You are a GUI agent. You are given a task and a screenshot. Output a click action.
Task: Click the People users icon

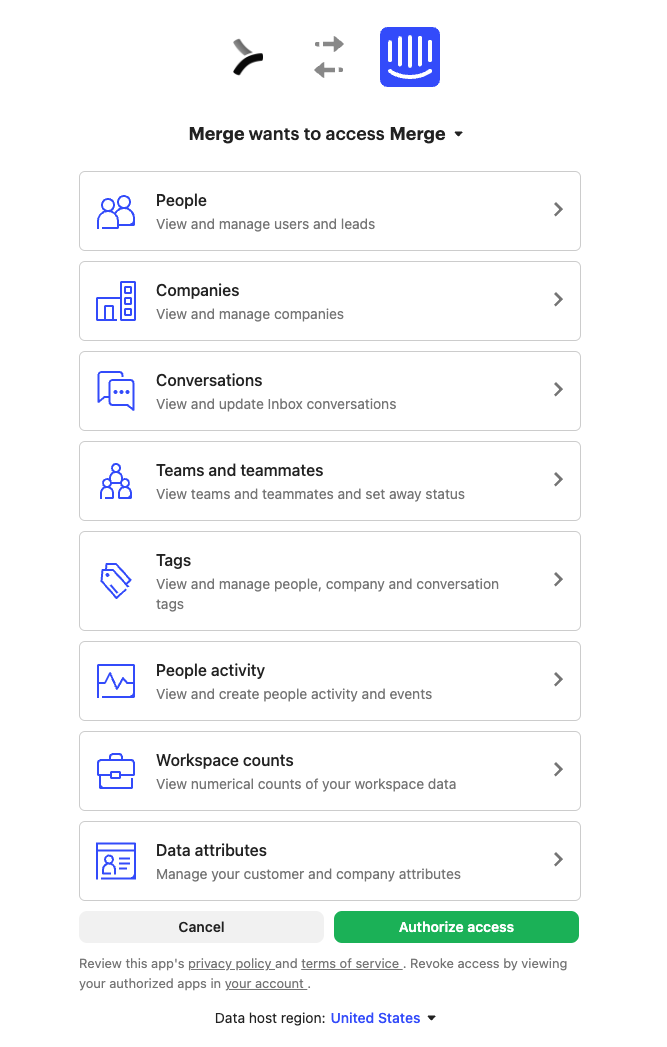(x=116, y=211)
